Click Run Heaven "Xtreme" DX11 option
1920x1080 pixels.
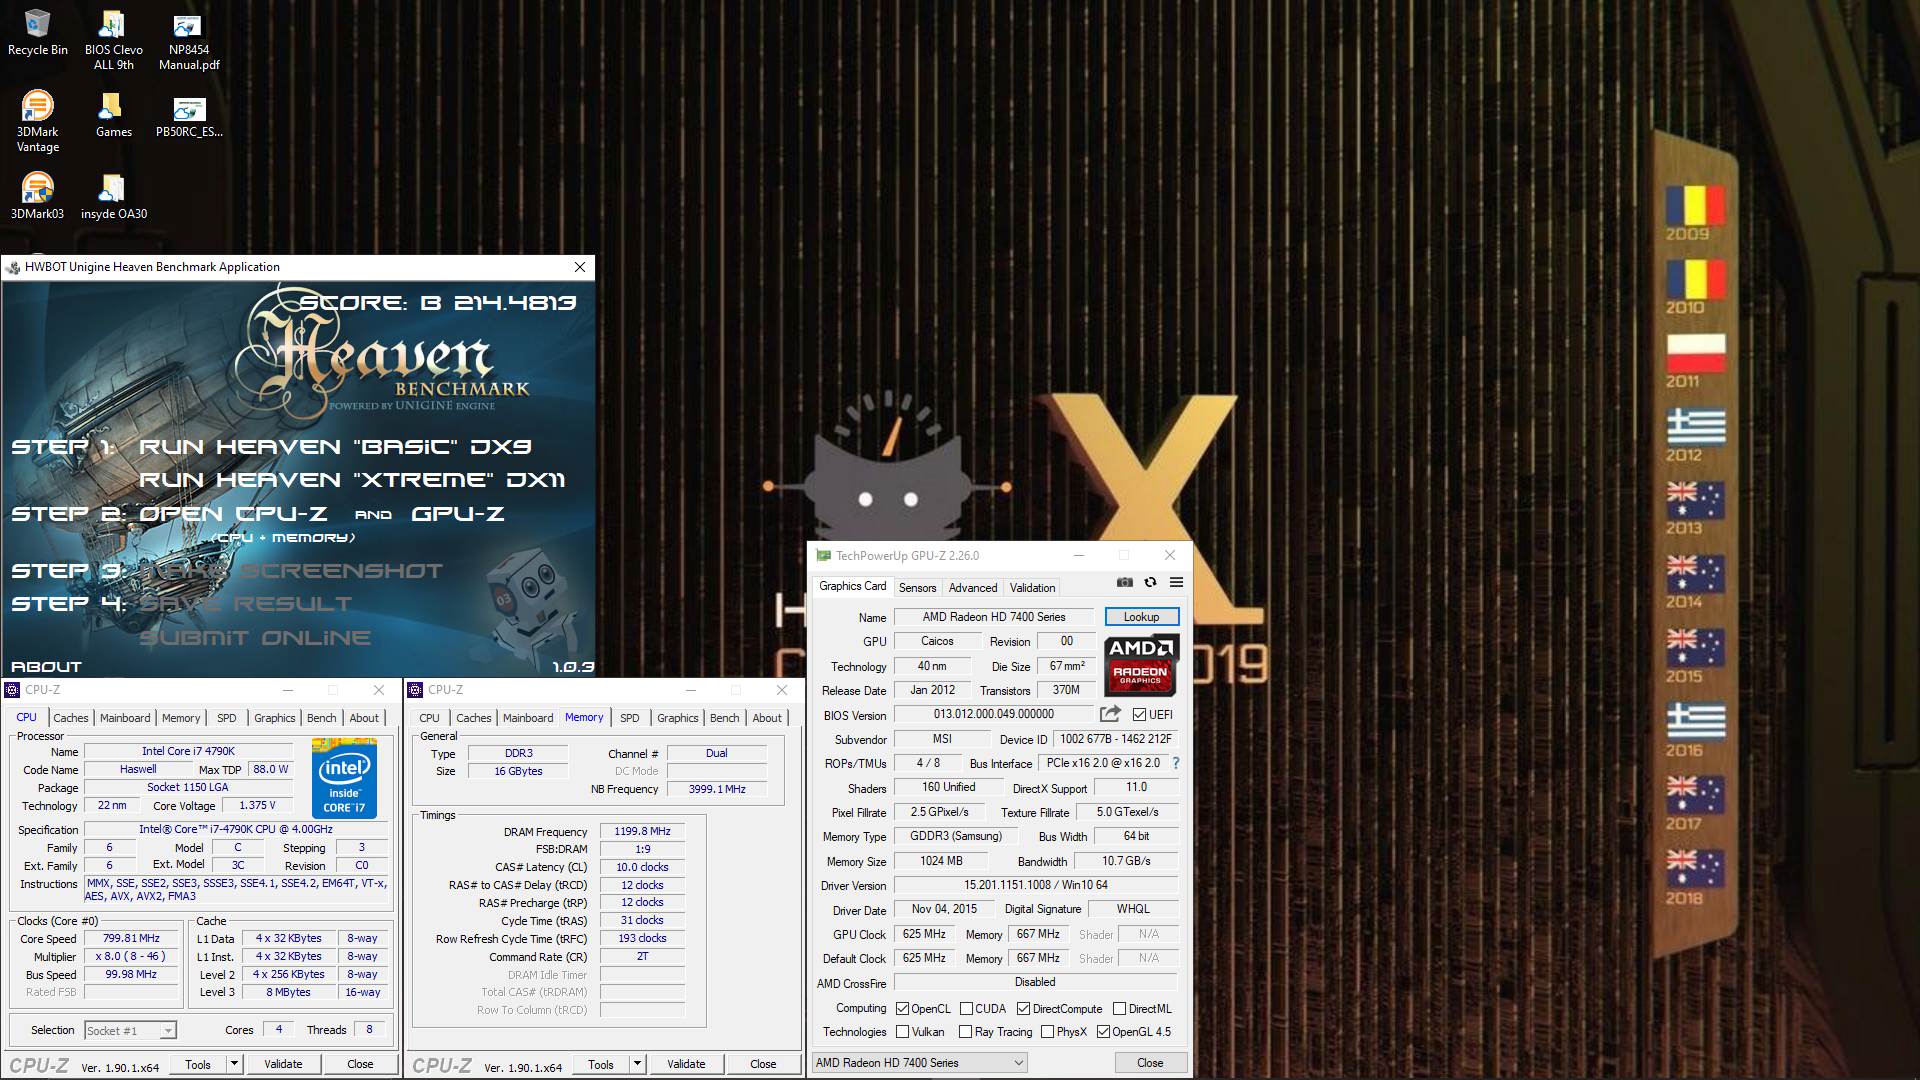coord(352,480)
